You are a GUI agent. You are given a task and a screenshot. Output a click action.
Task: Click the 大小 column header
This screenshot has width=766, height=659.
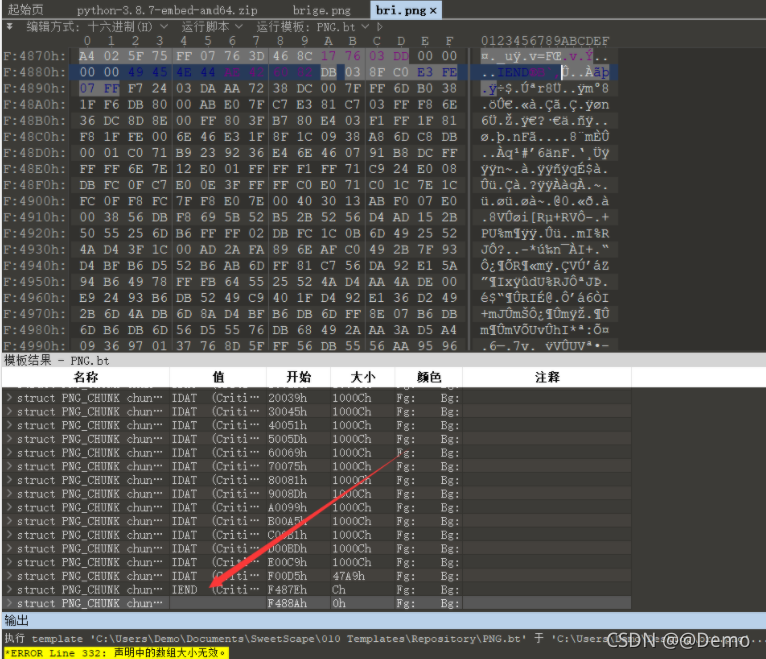363,377
